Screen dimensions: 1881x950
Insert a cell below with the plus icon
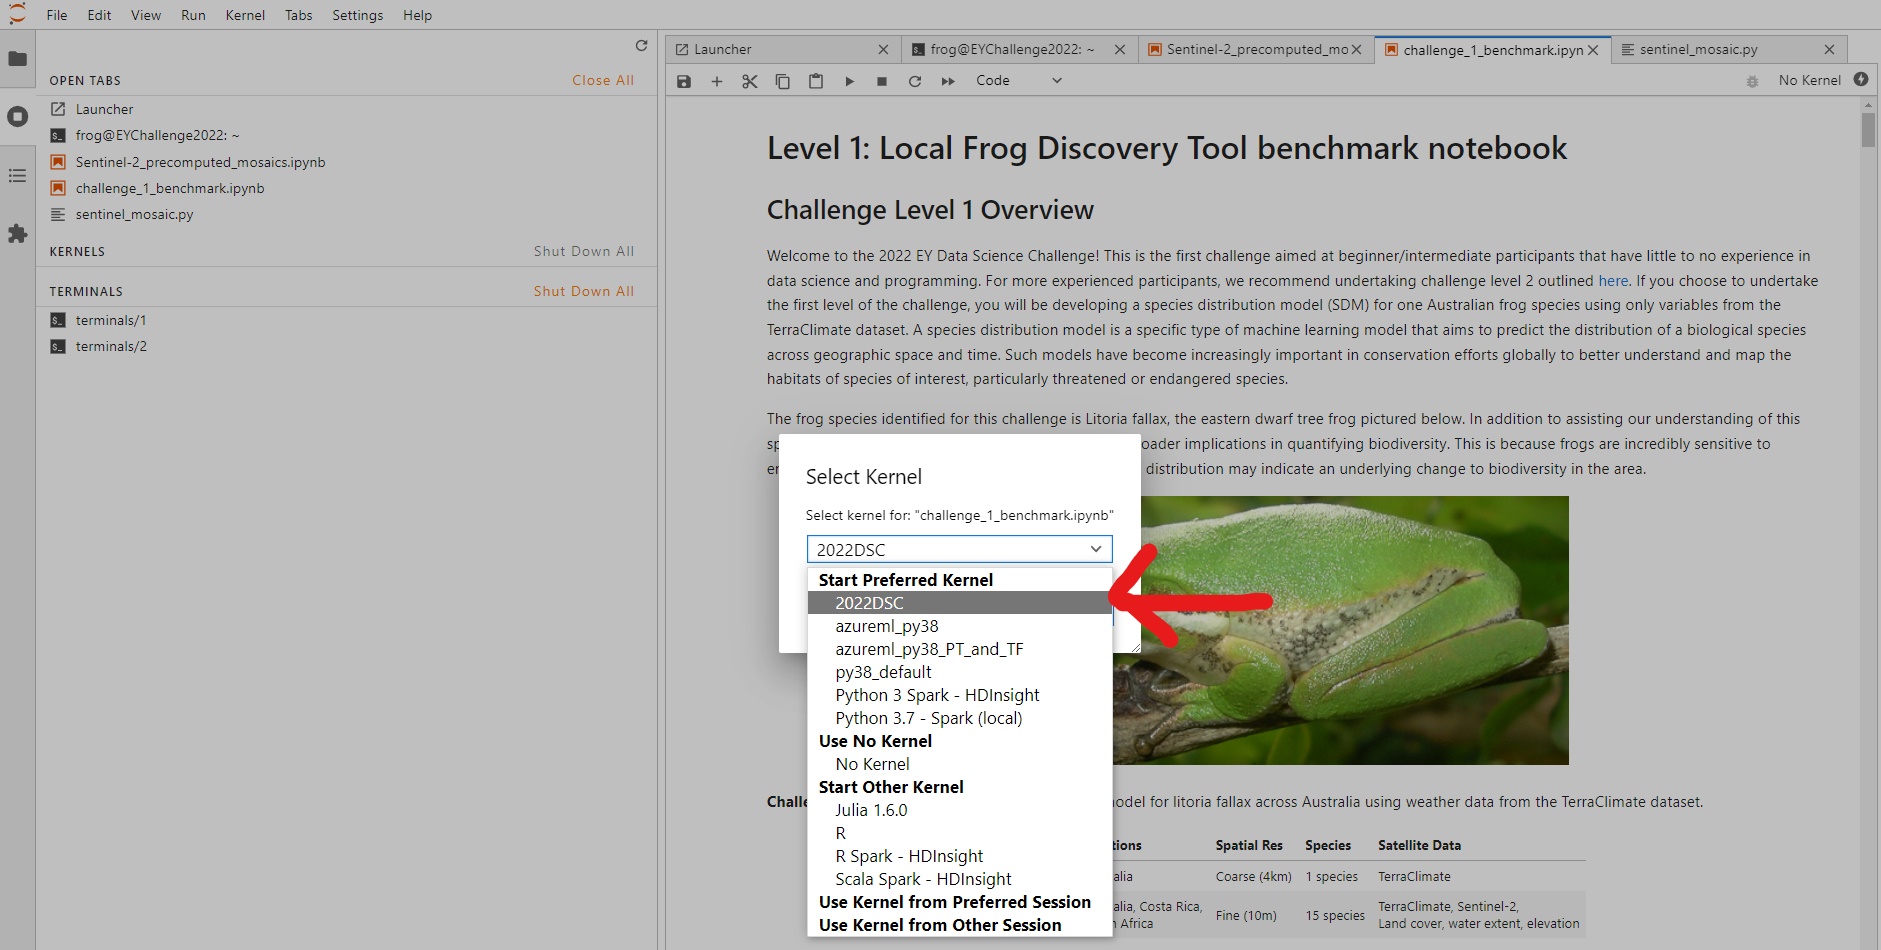coord(717,81)
